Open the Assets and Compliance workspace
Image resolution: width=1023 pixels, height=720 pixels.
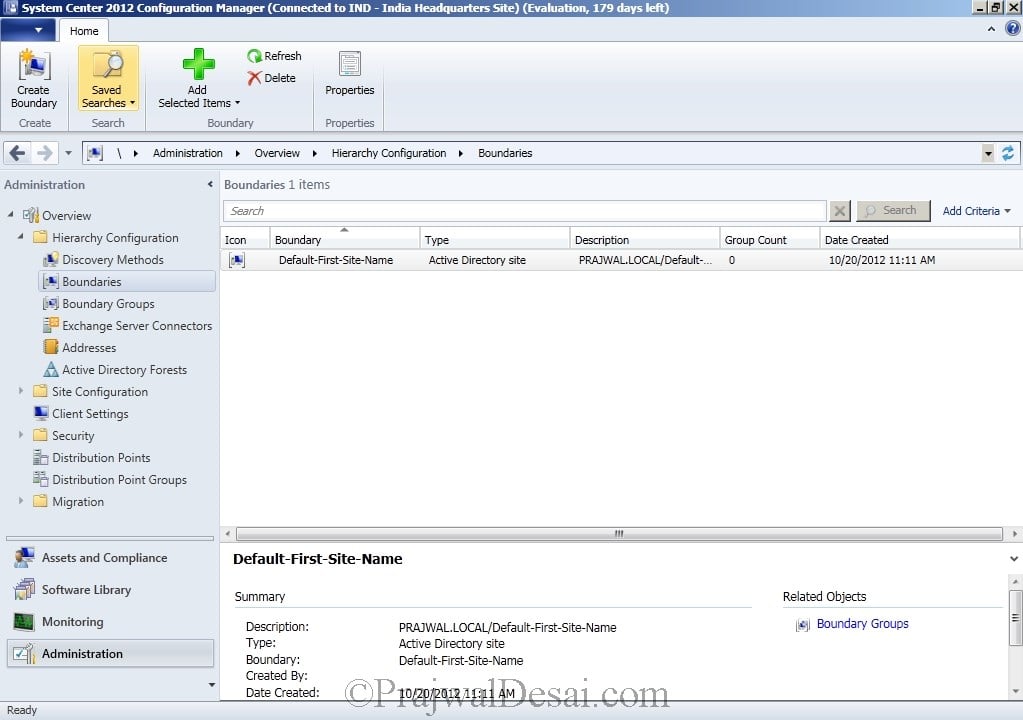click(x=110, y=558)
